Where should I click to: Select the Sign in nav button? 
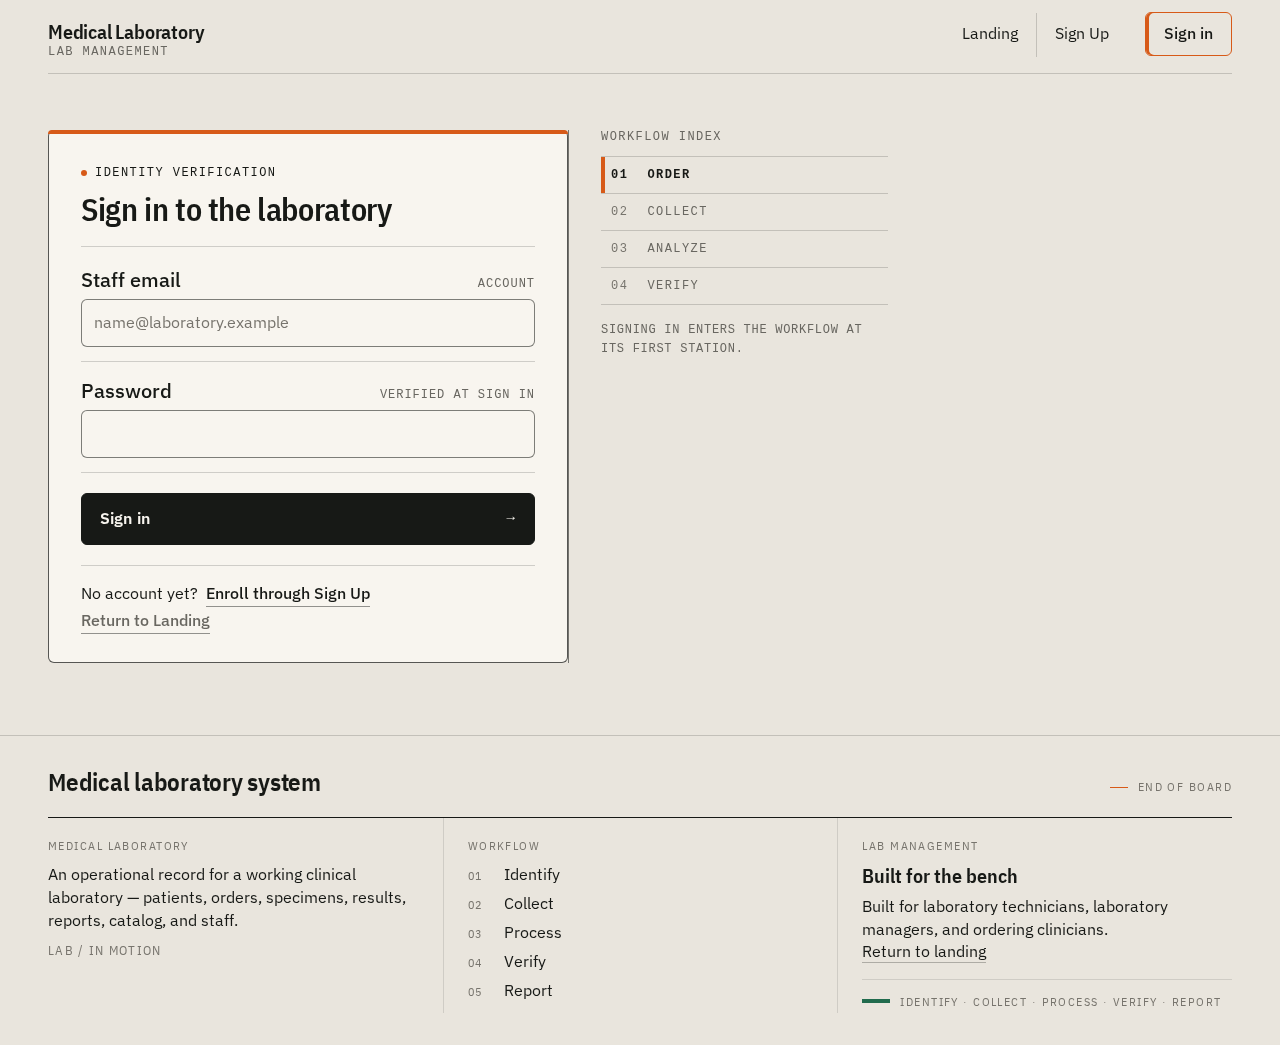[x=1188, y=34]
